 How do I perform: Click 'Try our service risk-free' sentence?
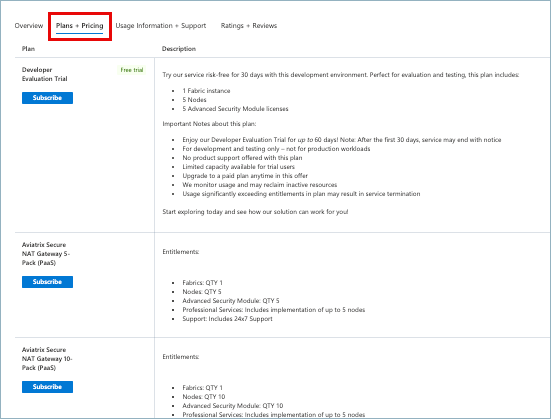341,75
